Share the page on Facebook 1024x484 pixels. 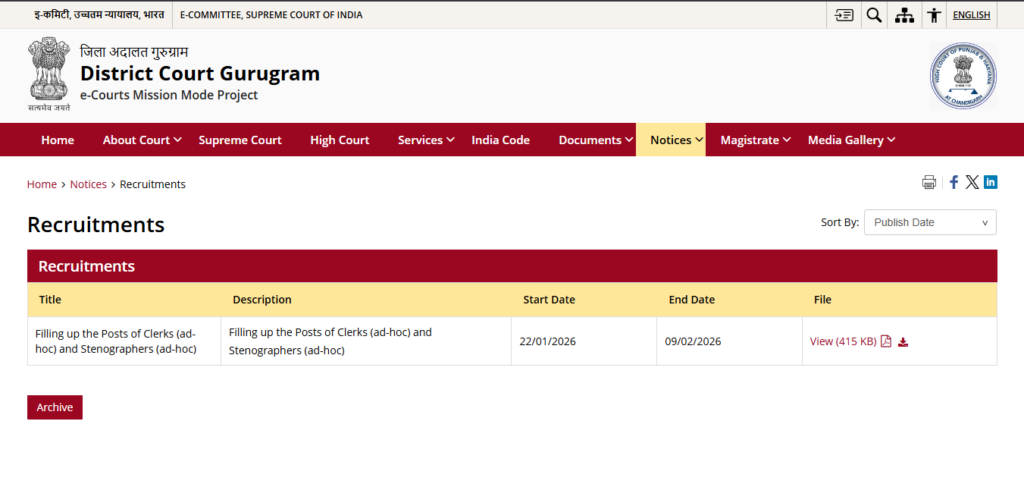click(953, 182)
